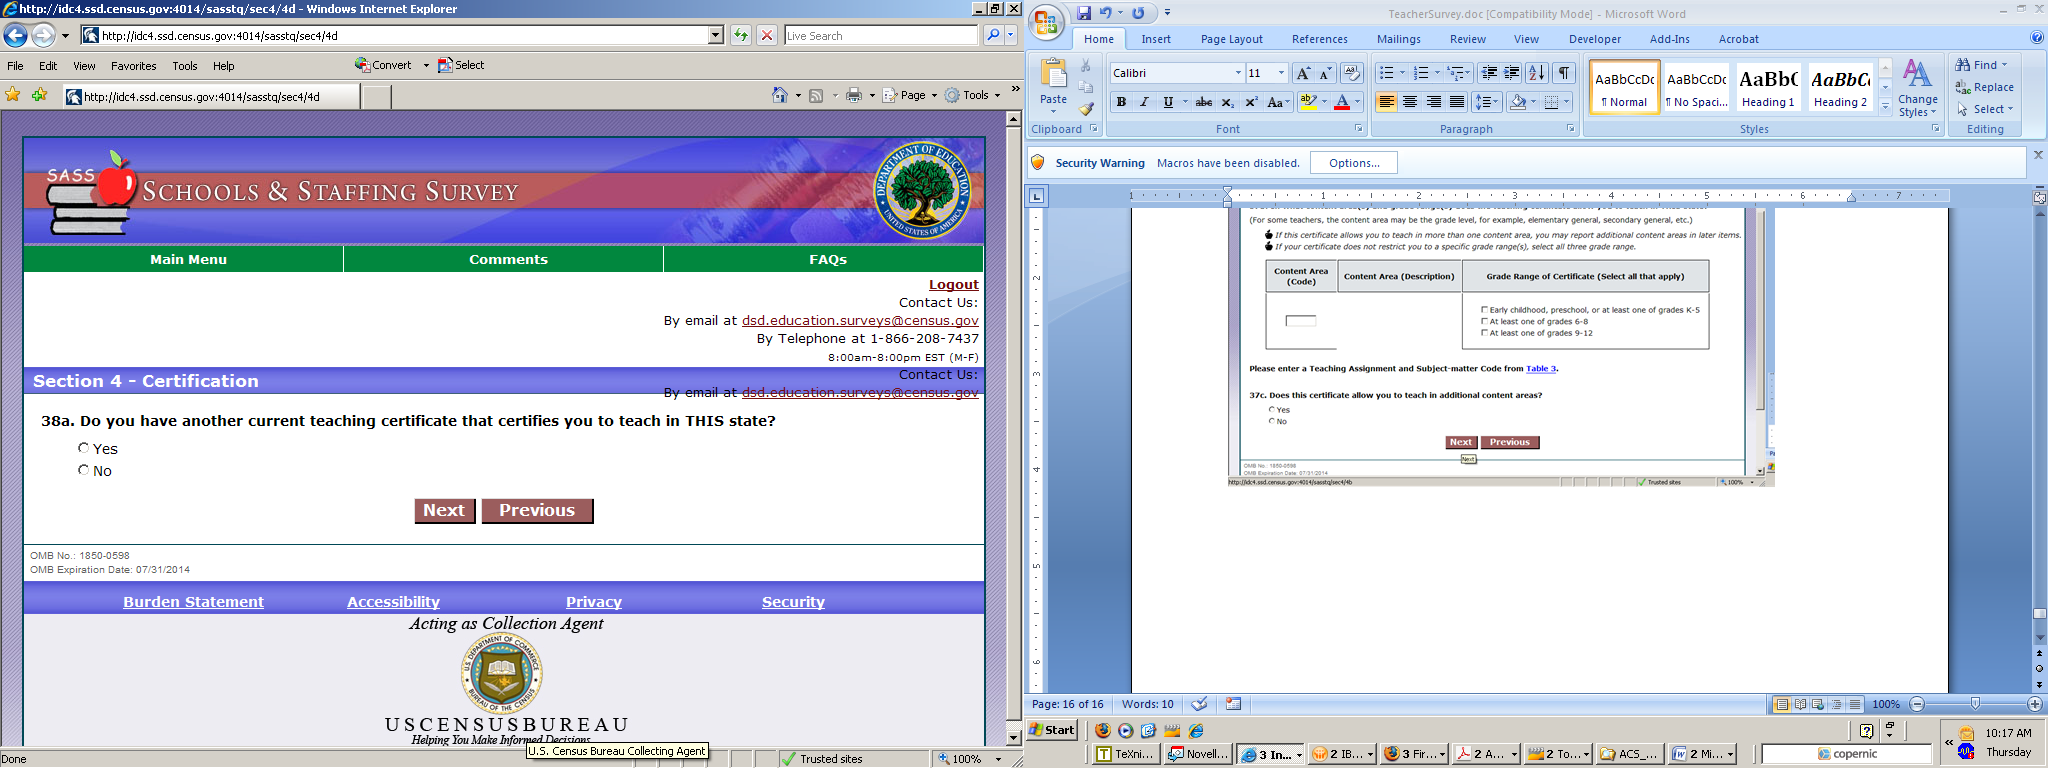2048x768 pixels.
Task: Open the Favorites Center star icon
Action: tap(13, 95)
